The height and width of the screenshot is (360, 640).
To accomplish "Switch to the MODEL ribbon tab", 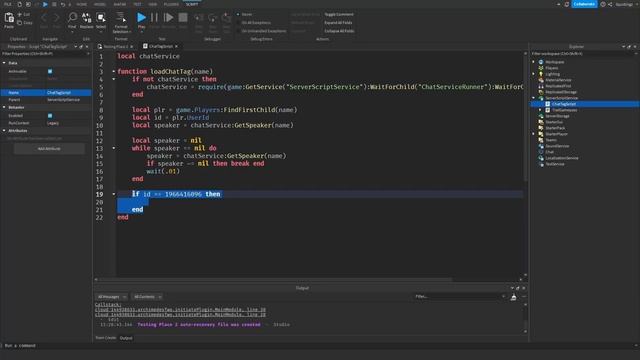I will point(100,4).
